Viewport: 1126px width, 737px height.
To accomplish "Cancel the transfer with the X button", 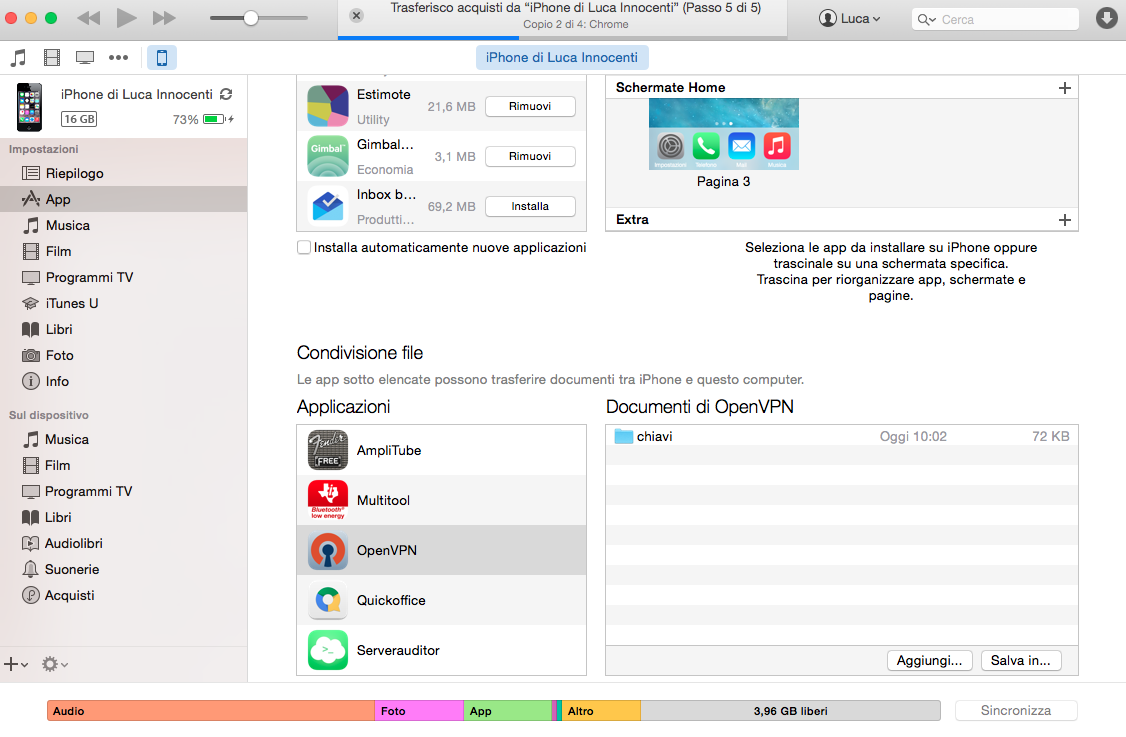I will 356,15.
